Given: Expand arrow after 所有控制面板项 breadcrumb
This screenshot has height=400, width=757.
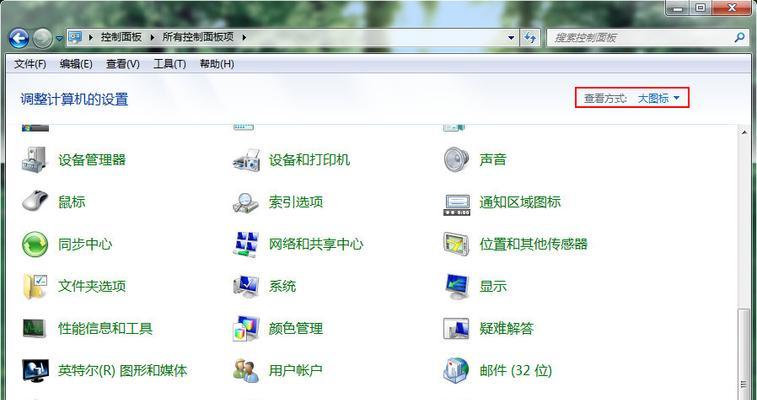Looking at the screenshot, I should click(244, 38).
